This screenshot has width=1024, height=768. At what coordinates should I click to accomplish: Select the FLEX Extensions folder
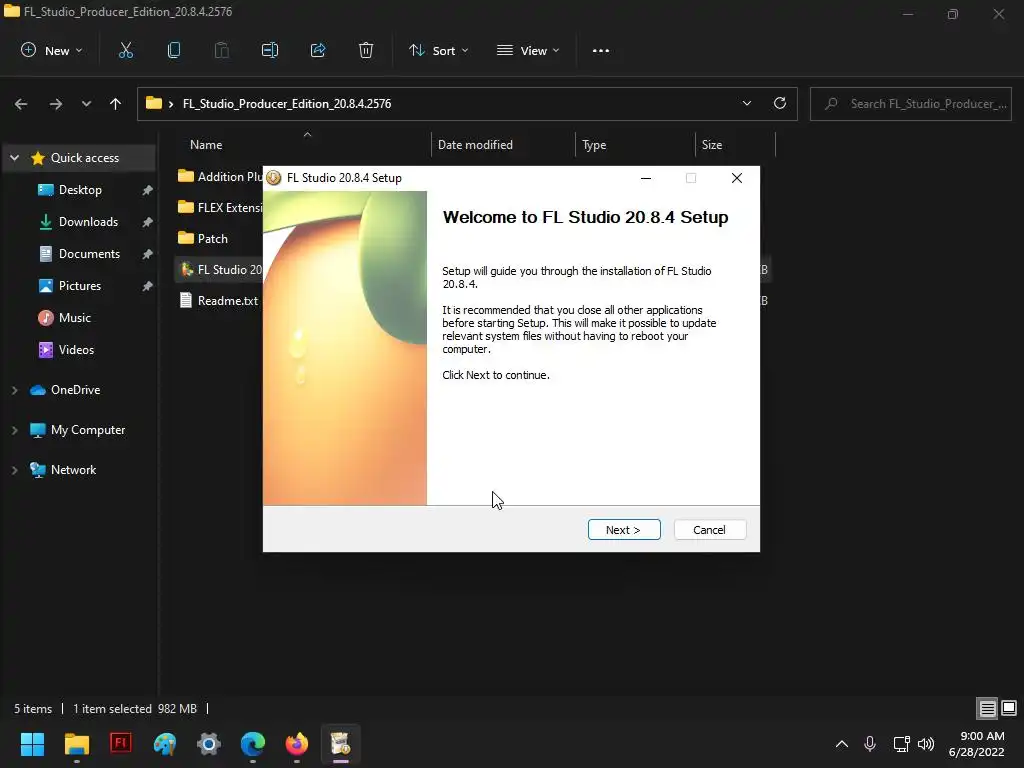click(x=219, y=208)
